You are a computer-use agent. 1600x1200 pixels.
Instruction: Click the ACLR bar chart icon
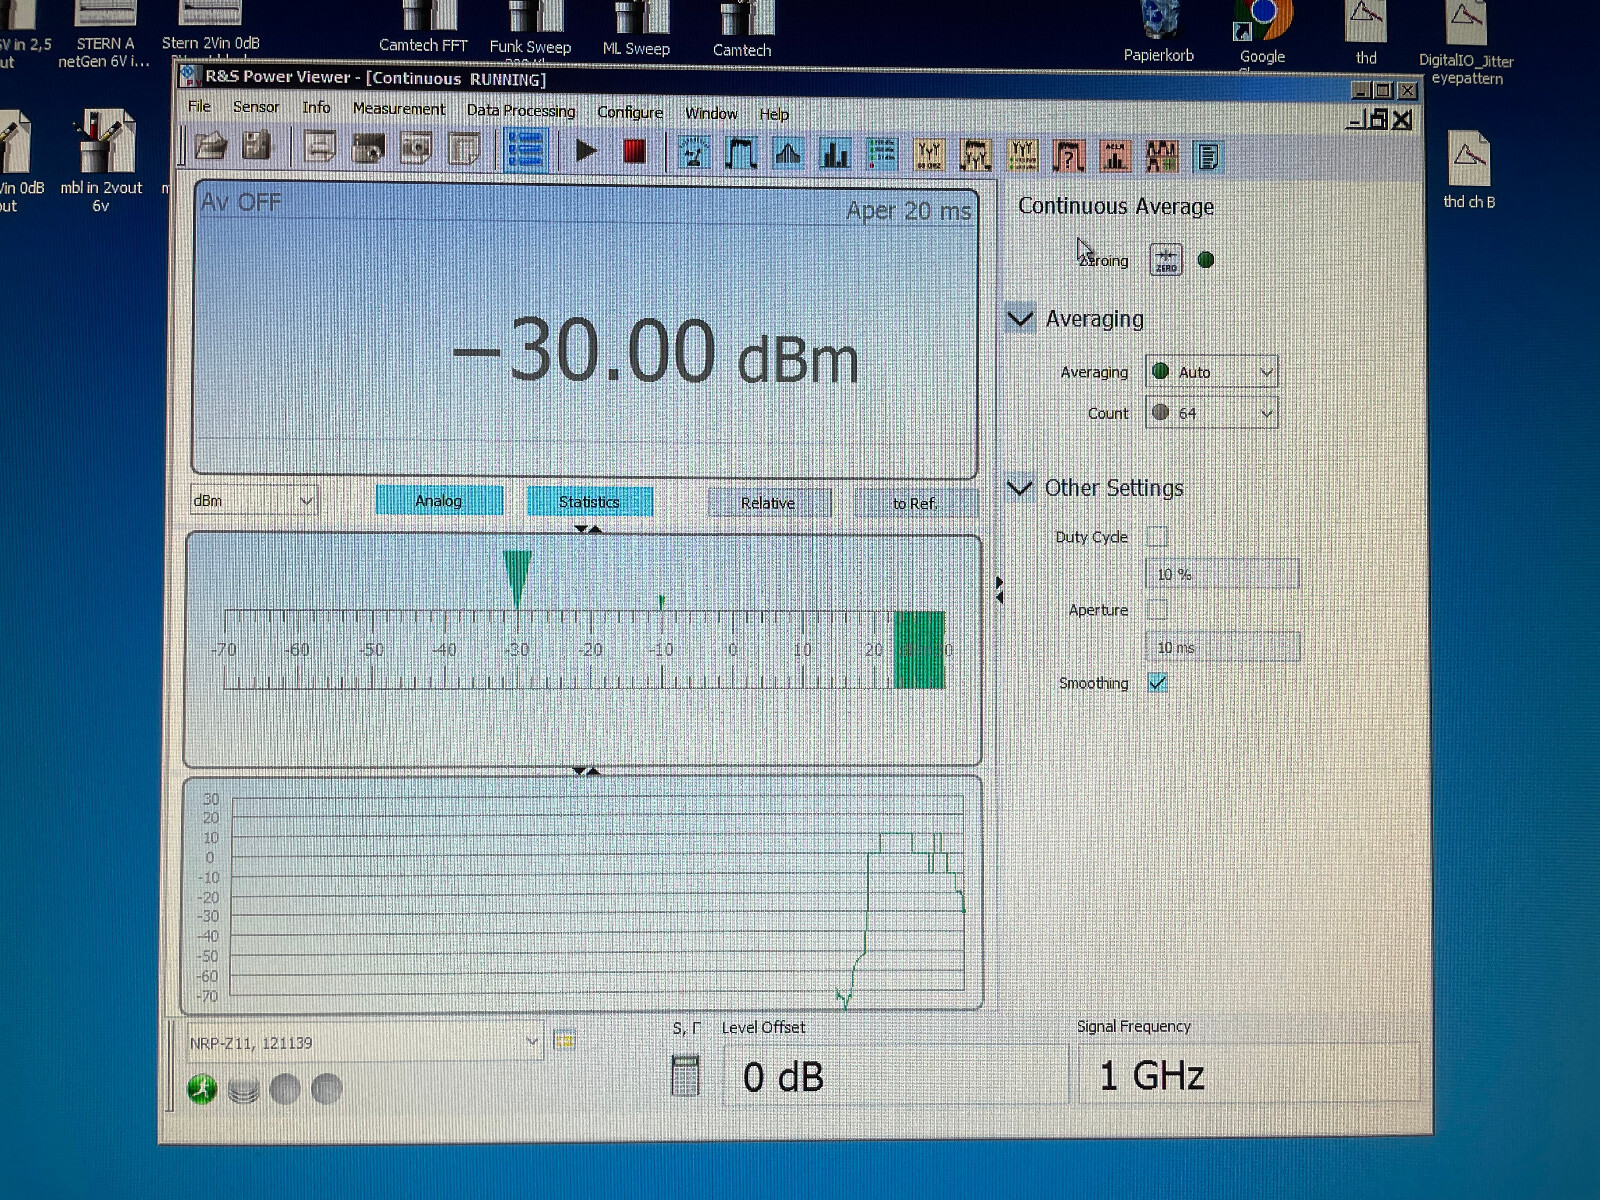click(x=1115, y=157)
